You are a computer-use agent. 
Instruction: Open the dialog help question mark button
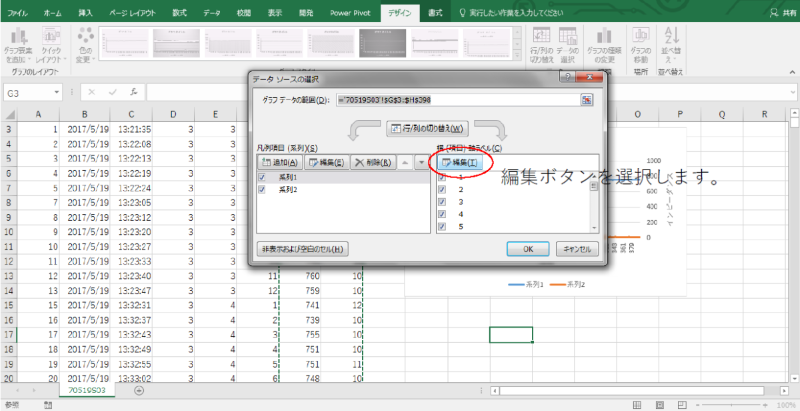tap(568, 78)
